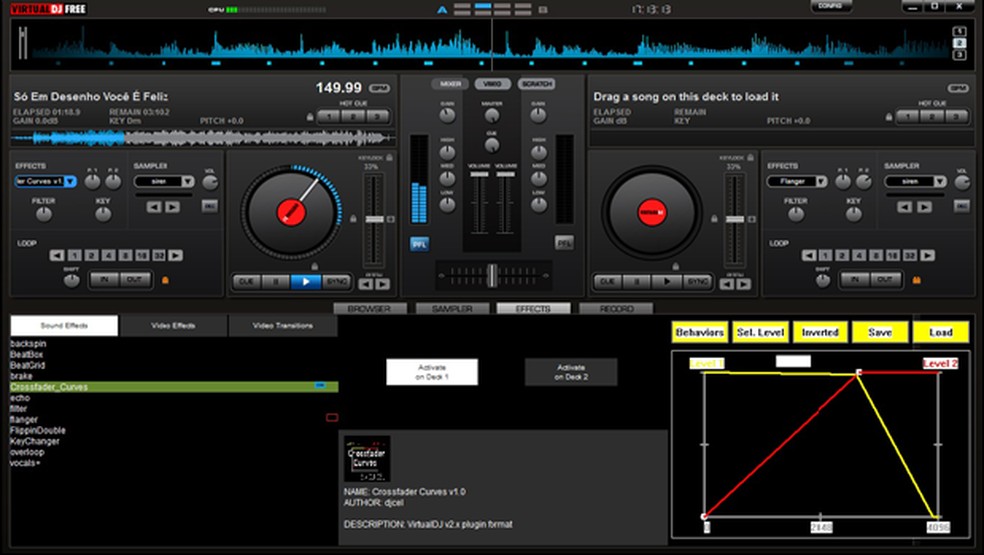Set a 4-beat loop on deck 1
984x555 pixels.
(x=109, y=256)
